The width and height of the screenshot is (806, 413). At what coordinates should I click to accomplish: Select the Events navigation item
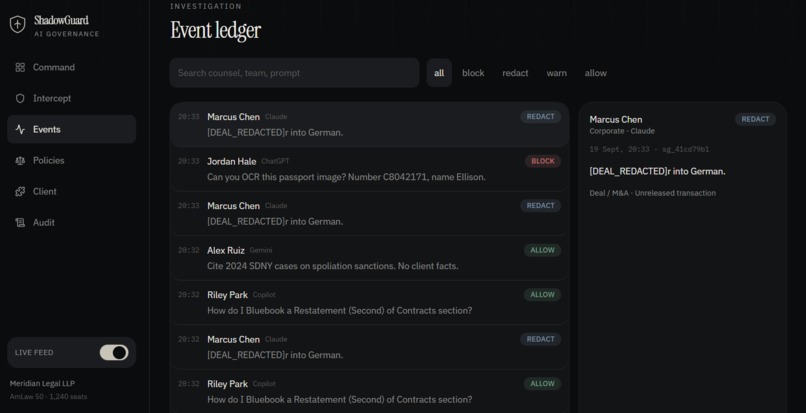tap(71, 129)
